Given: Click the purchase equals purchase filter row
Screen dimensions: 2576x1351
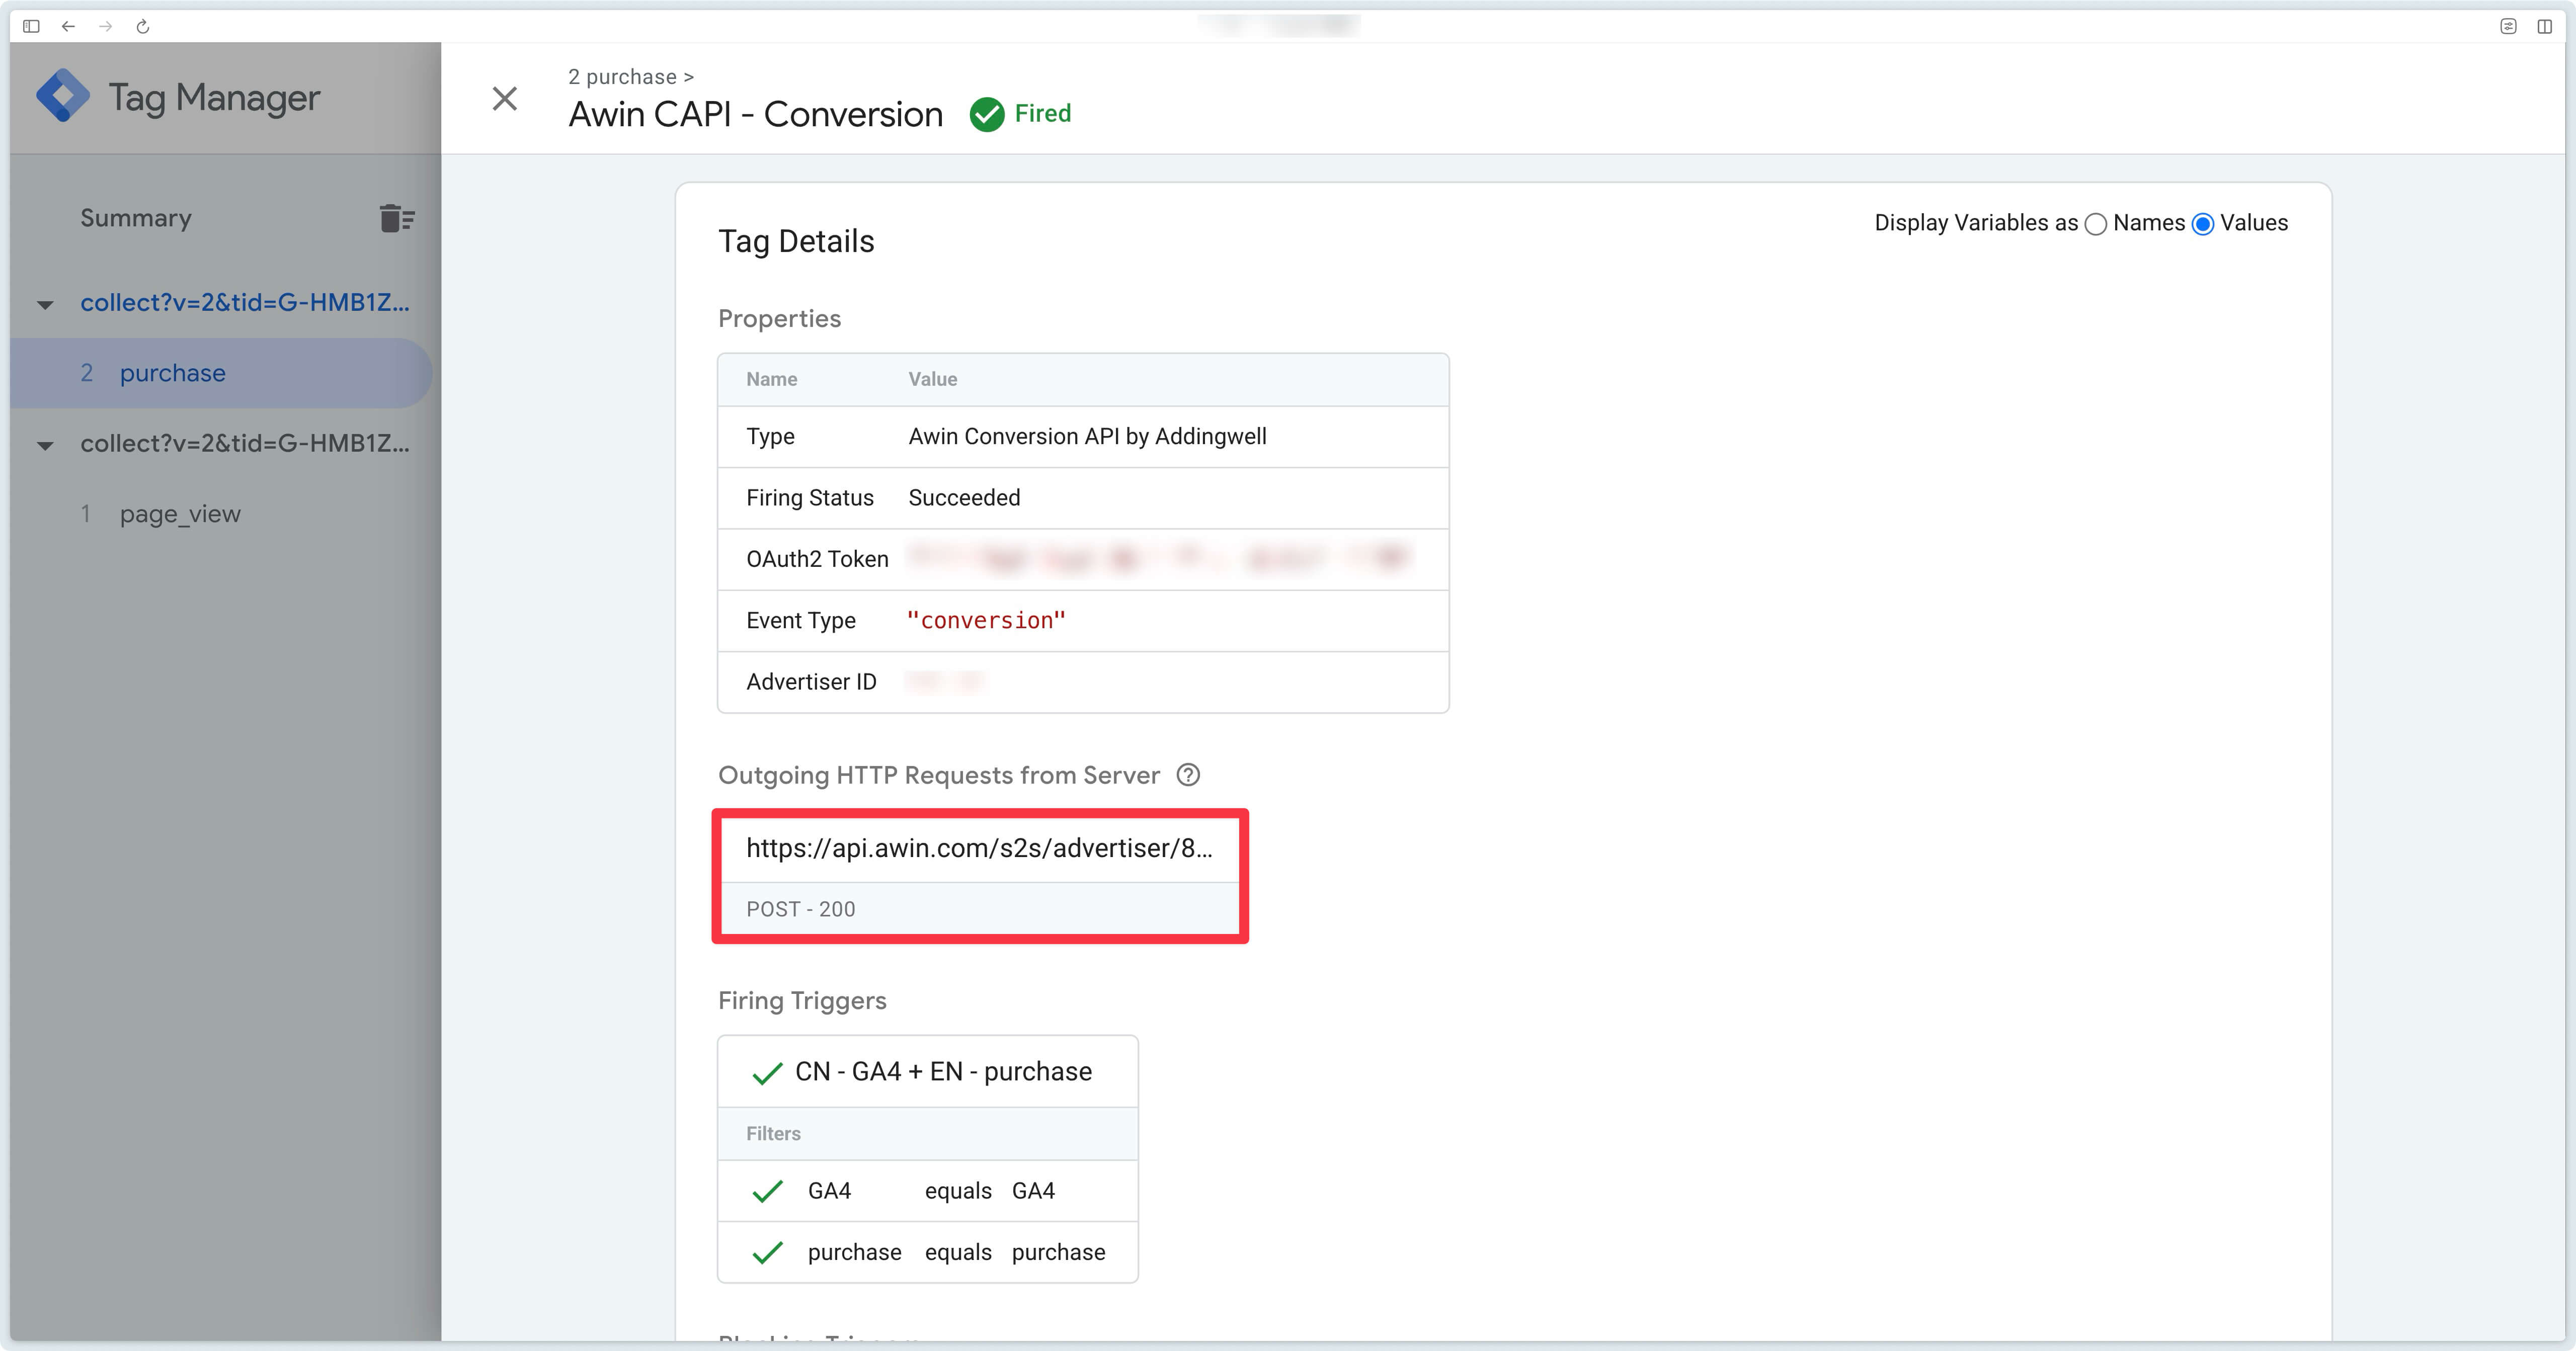Looking at the screenshot, I should (x=928, y=1252).
